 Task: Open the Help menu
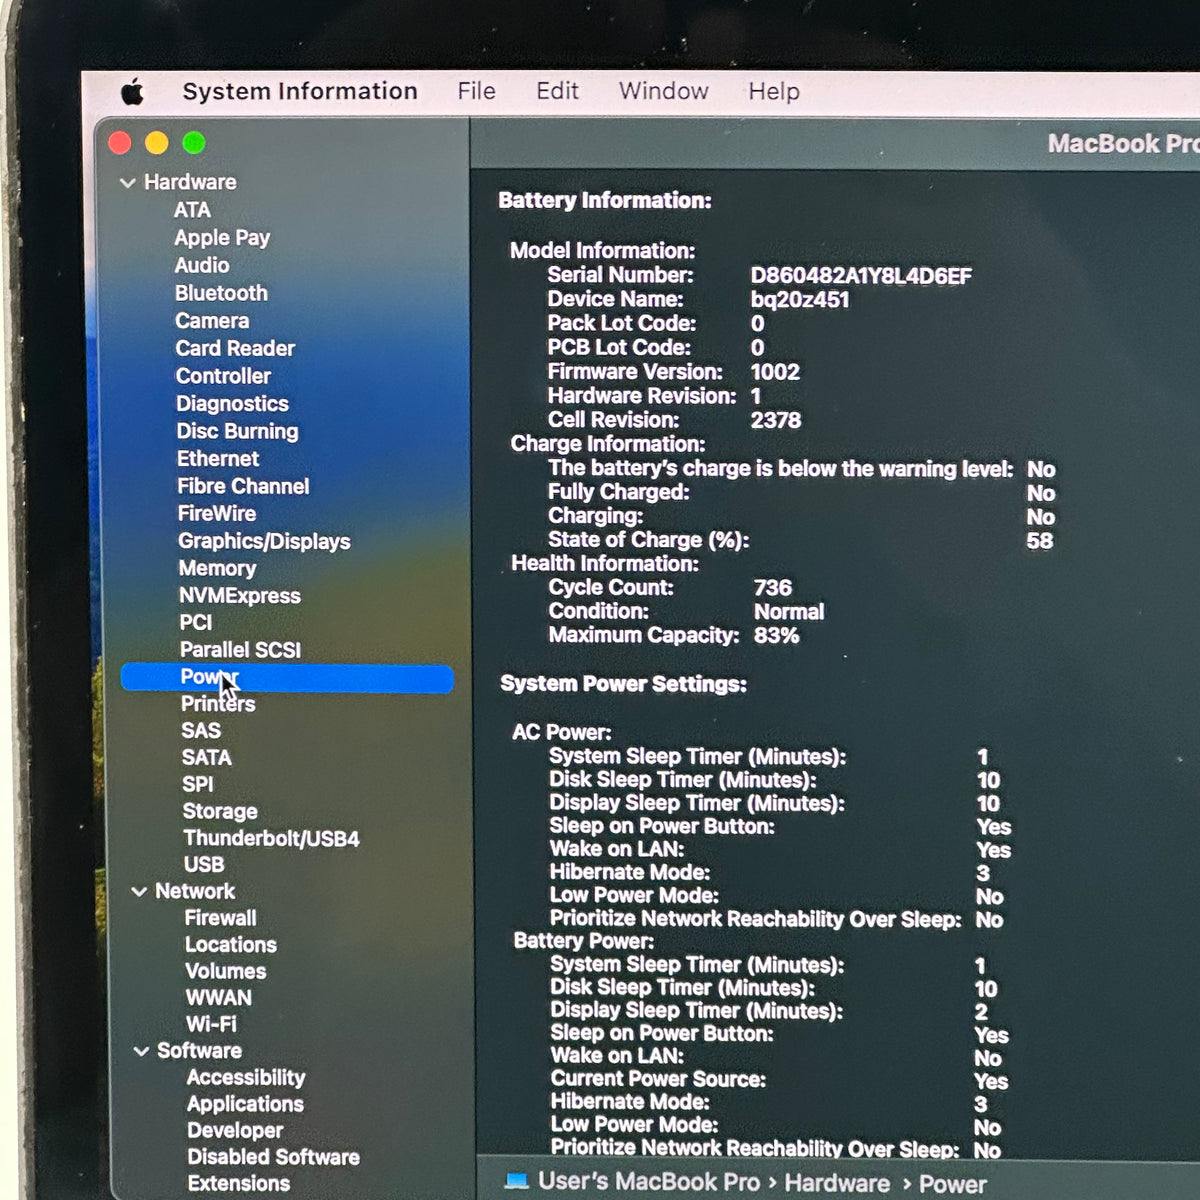(774, 92)
